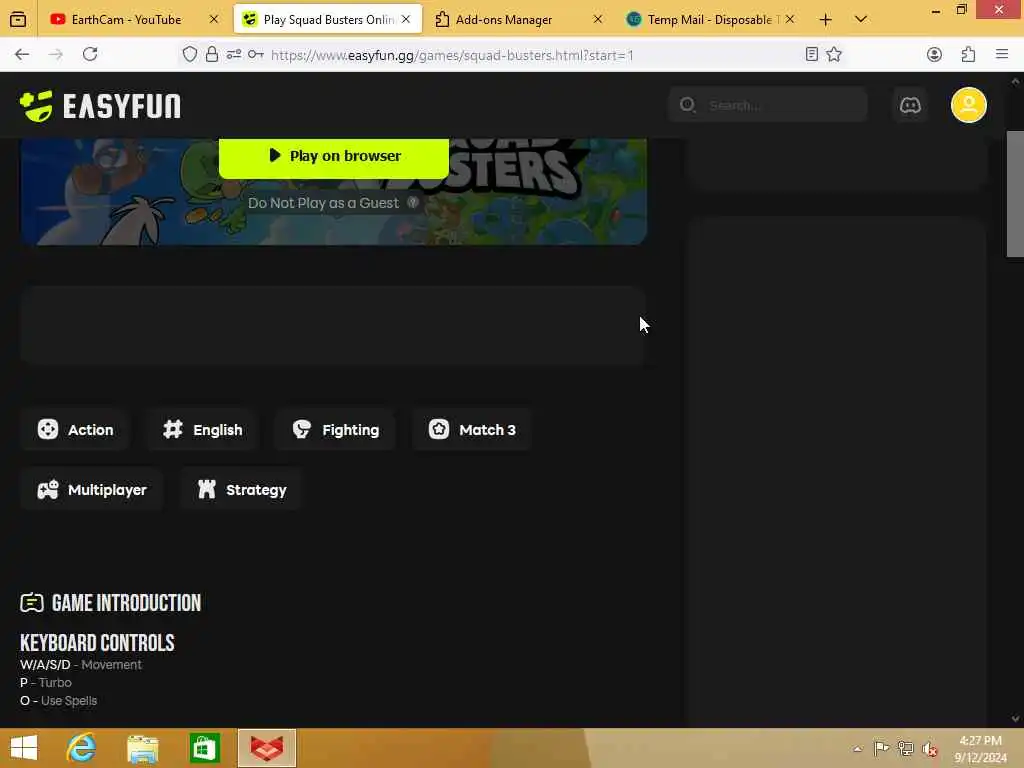The width and height of the screenshot is (1024, 768).
Task: Close the EarthCam - YouTube tab
Action: (x=214, y=20)
